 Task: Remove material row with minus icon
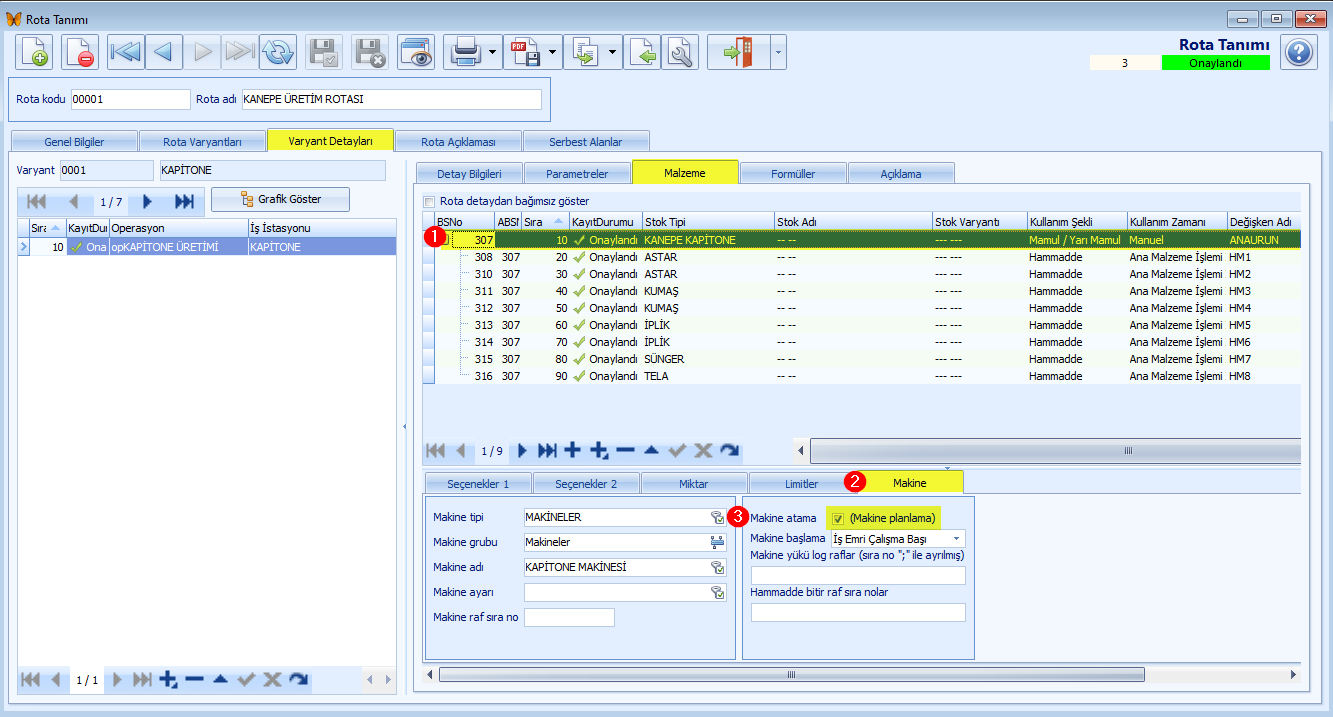625,450
